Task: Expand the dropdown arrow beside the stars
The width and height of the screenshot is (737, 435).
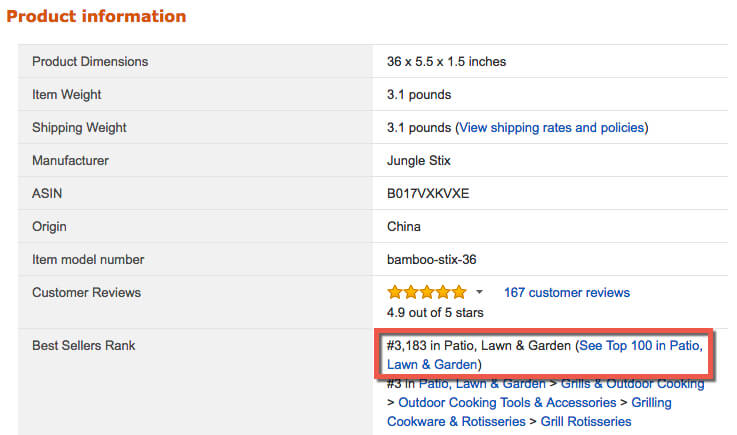Action: click(x=479, y=292)
